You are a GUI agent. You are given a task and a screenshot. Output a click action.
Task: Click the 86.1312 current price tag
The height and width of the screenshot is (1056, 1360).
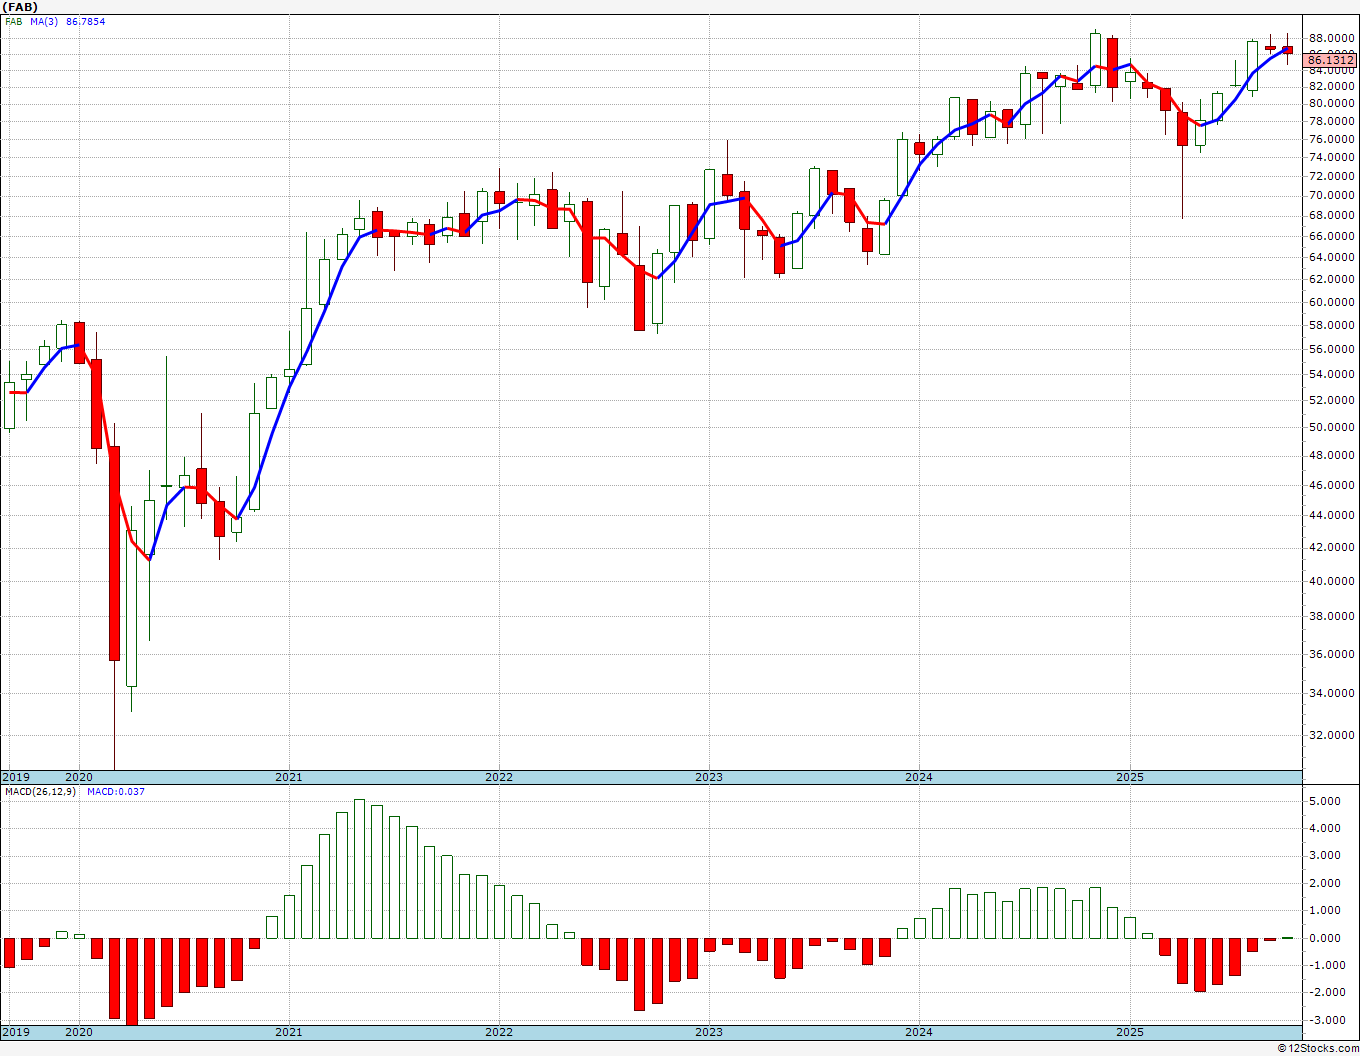pos(1330,60)
